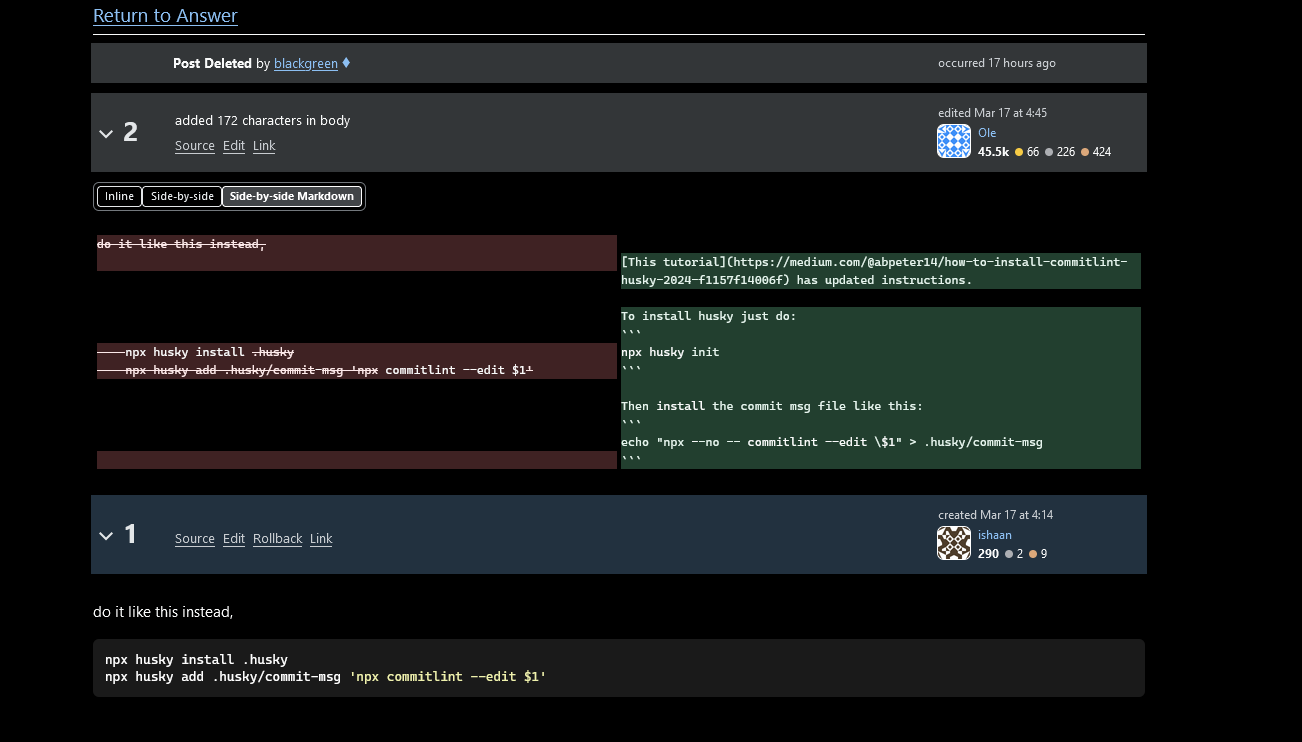Click revision number 2
The image size is (1302, 742).
130,132
